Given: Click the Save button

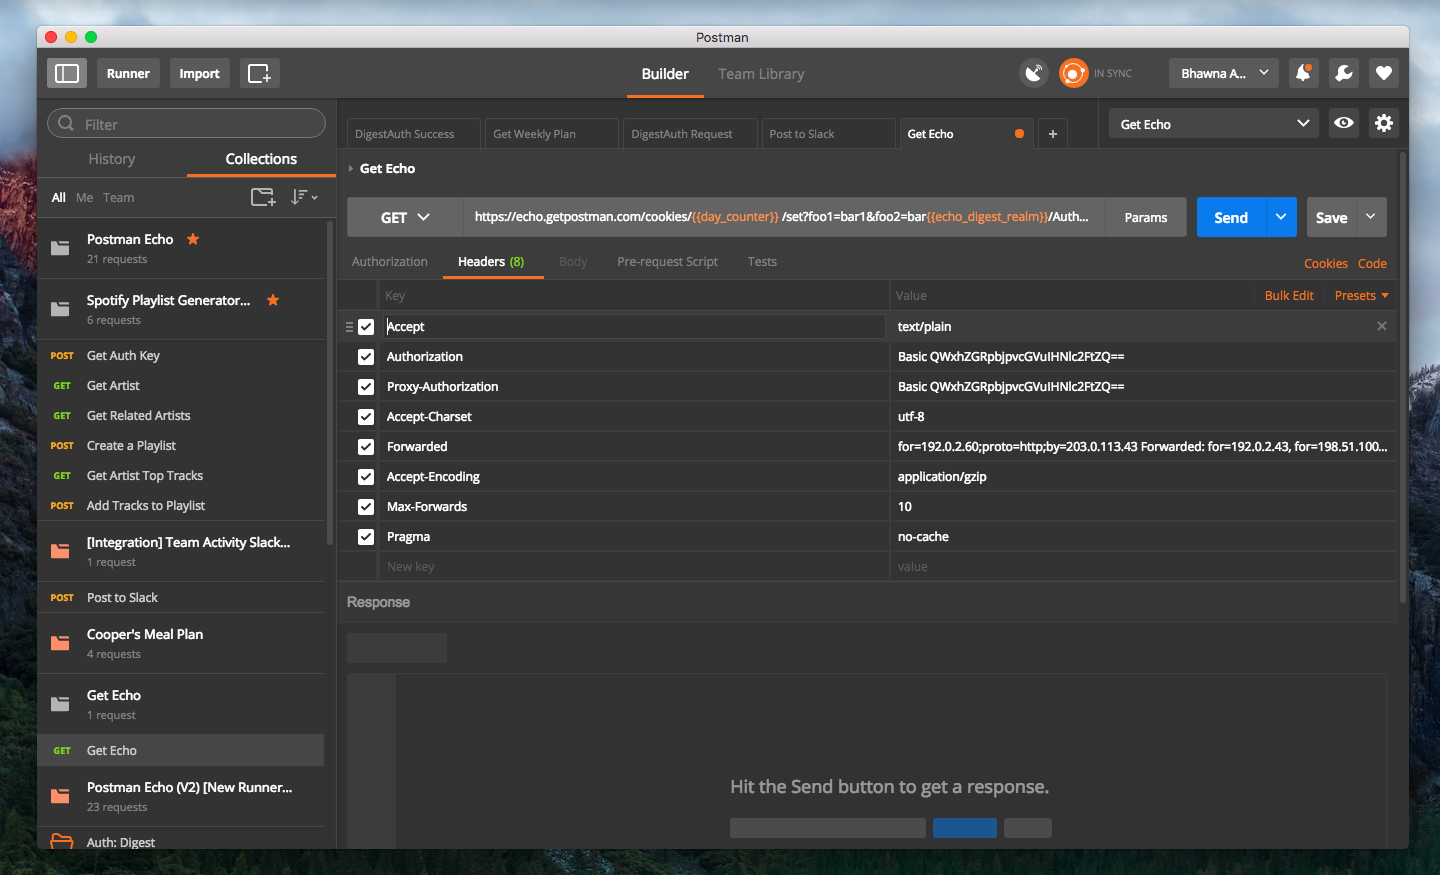Looking at the screenshot, I should point(1331,217).
